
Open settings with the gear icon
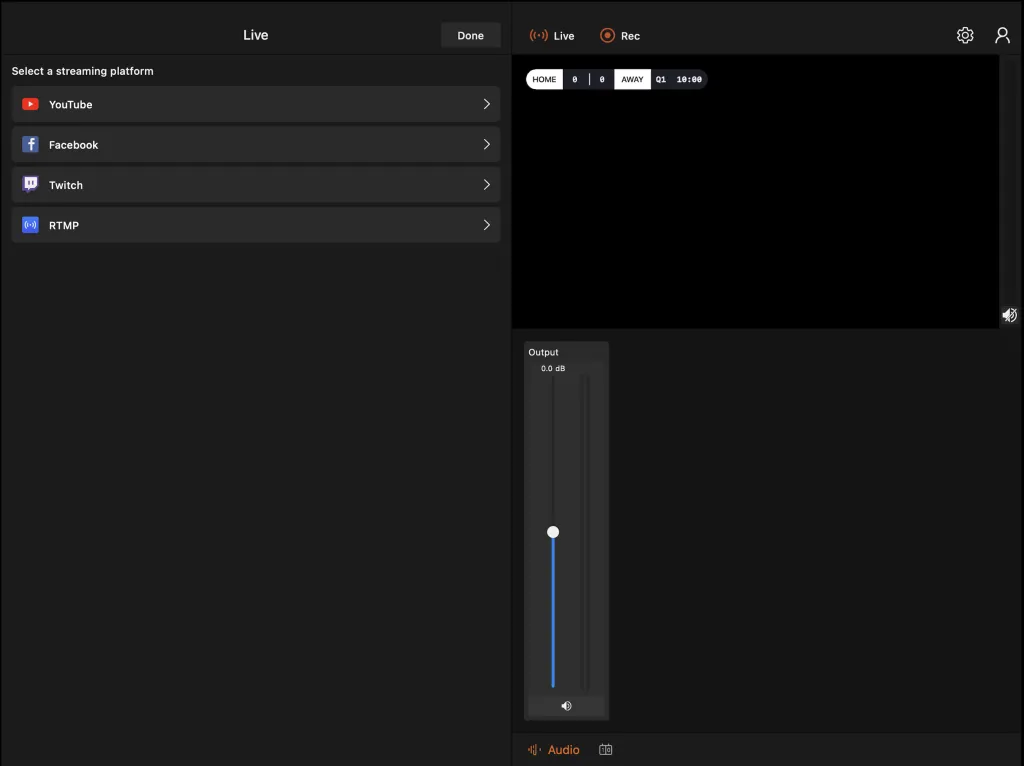965,35
